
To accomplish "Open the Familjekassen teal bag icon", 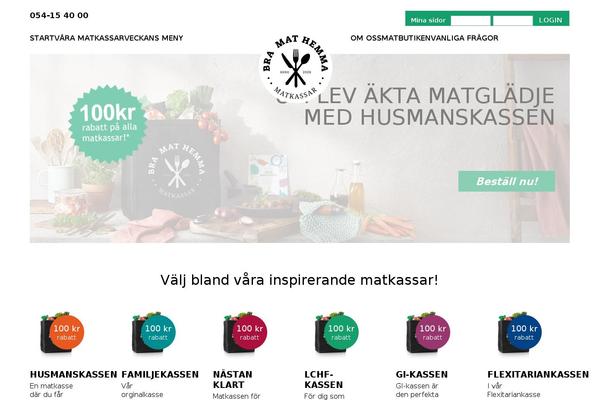I will pos(154,333).
